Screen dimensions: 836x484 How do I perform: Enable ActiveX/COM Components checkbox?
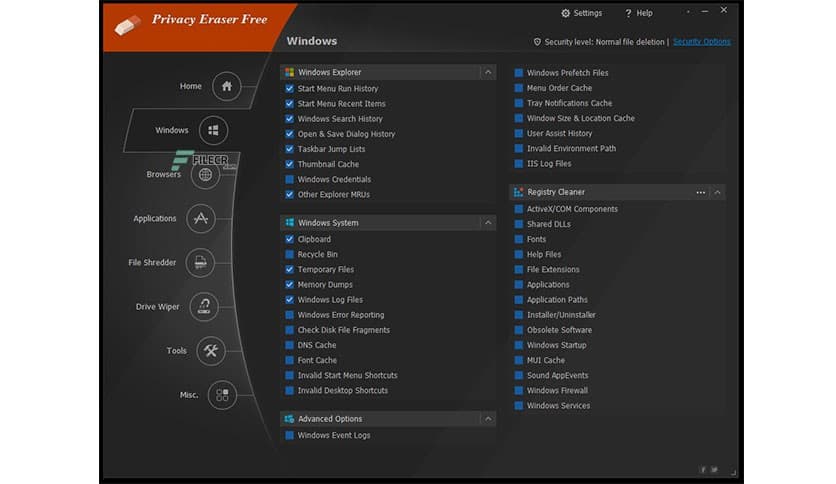click(x=518, y=209)
